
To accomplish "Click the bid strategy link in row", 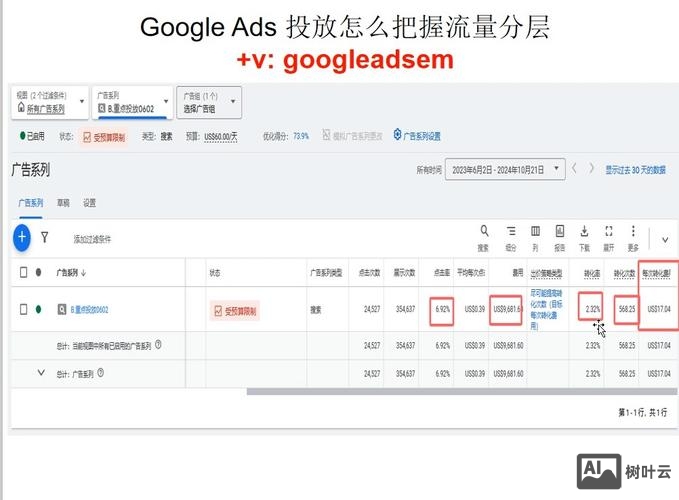I will [546, 309].
